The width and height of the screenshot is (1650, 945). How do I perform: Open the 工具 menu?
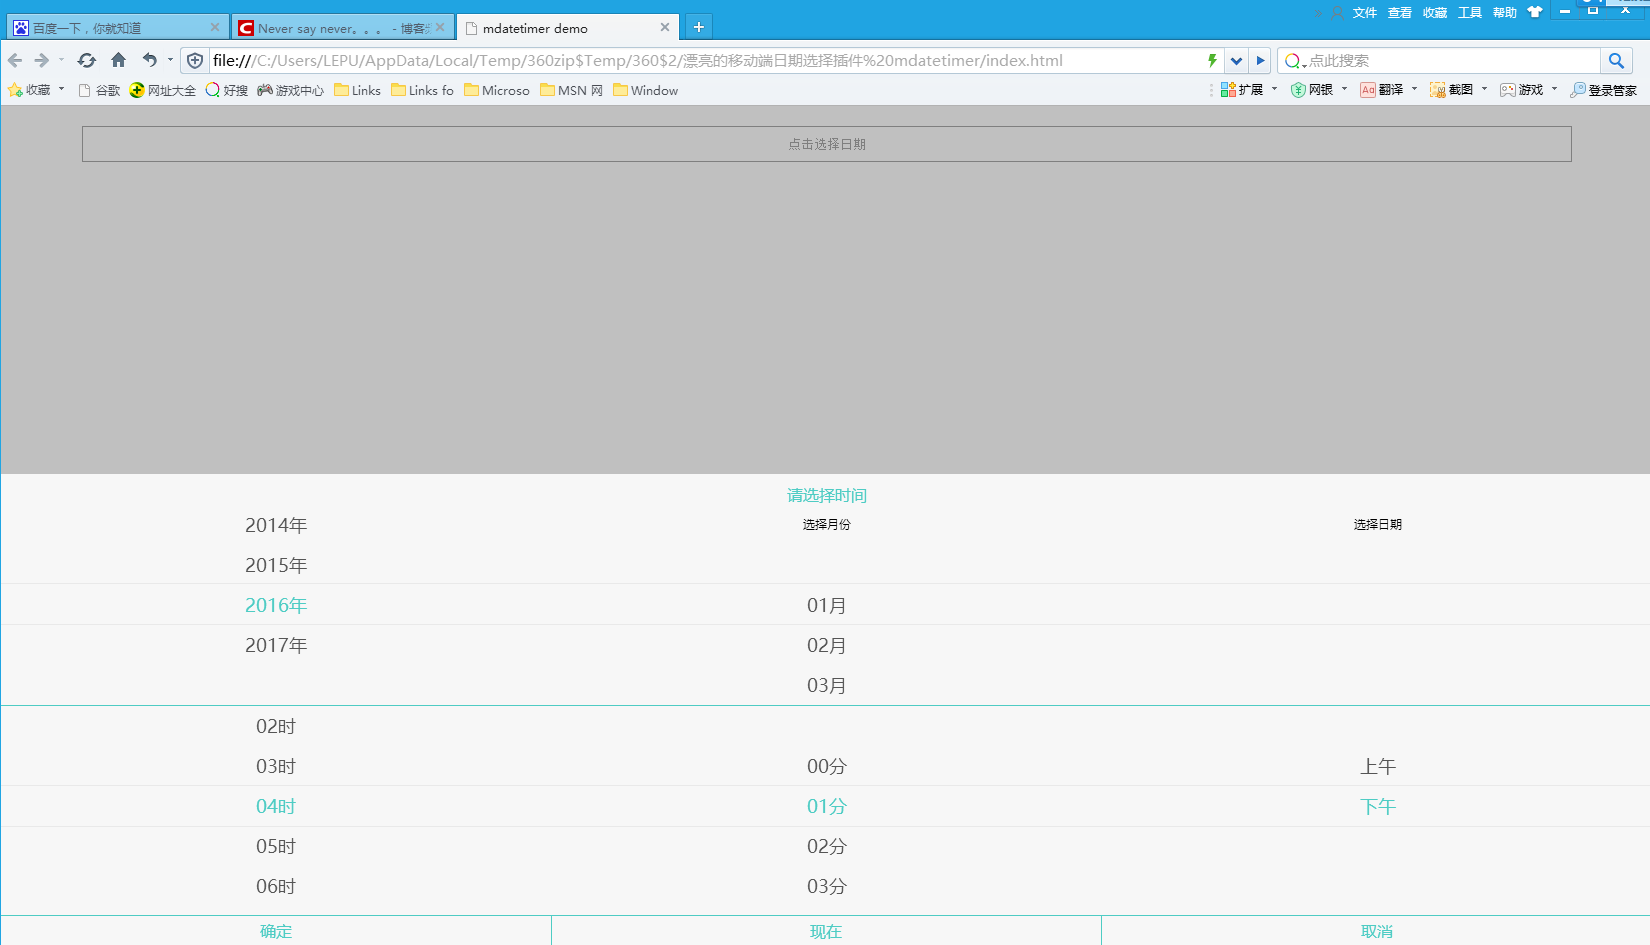pyautogui.click(x=1470, y=13)
